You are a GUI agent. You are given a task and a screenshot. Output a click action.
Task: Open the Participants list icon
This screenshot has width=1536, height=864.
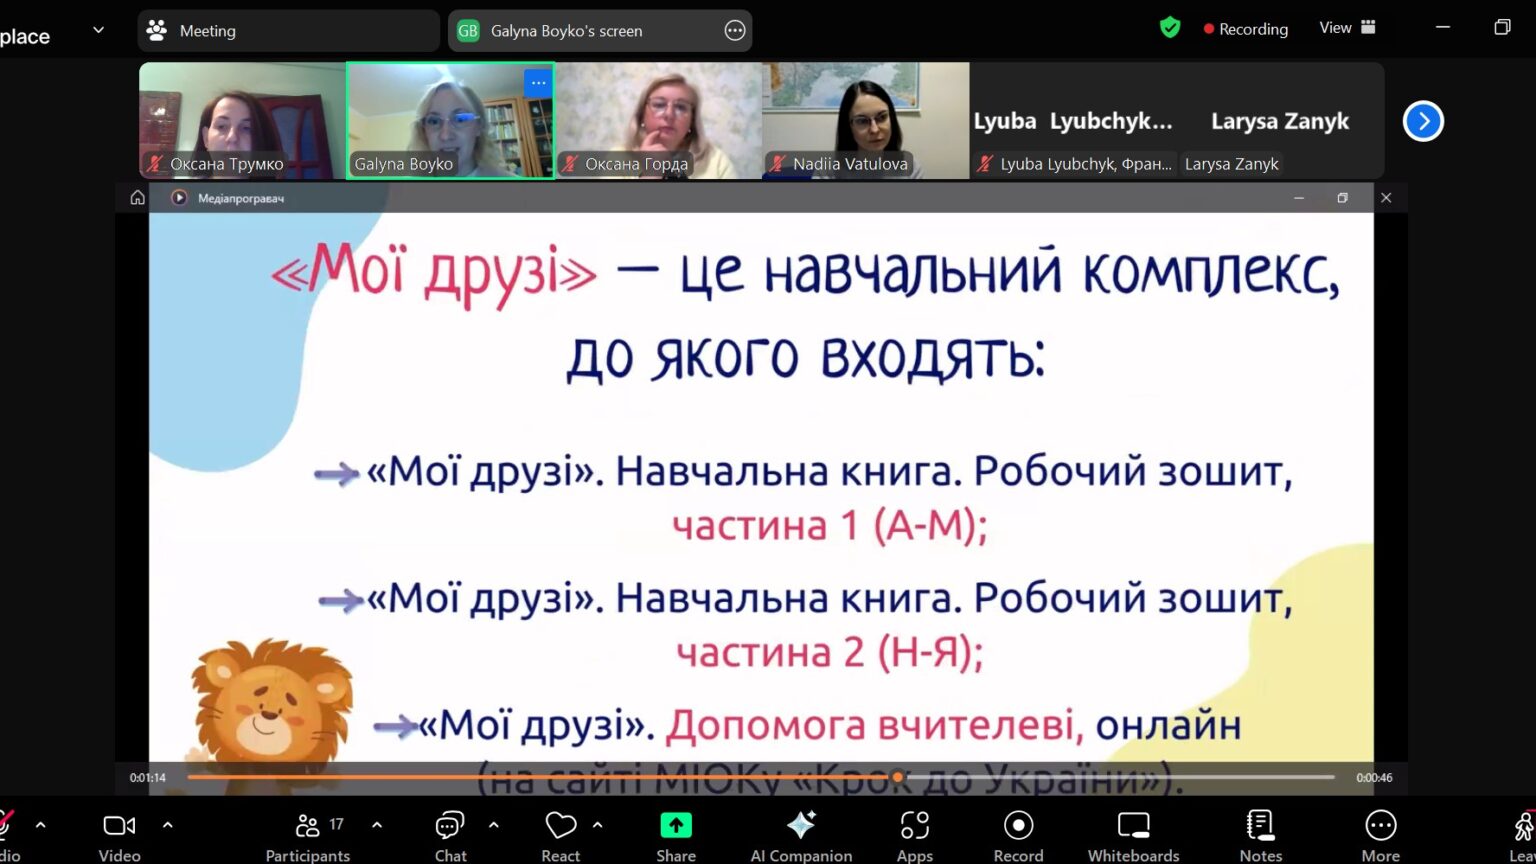coord(308,826)
